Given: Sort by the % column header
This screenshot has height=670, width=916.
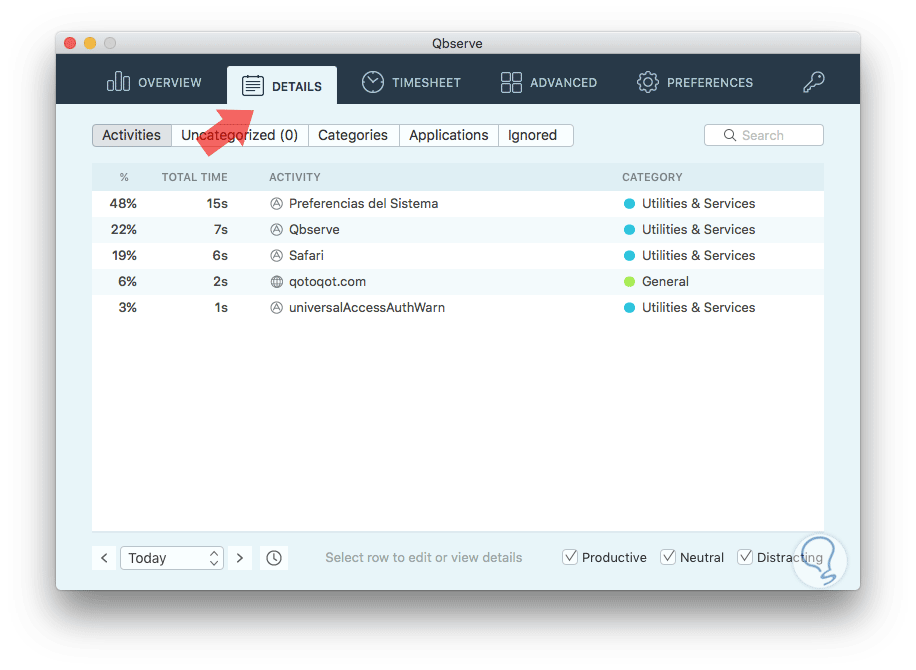Looking at the screenshot, I should tap(124, 178).
